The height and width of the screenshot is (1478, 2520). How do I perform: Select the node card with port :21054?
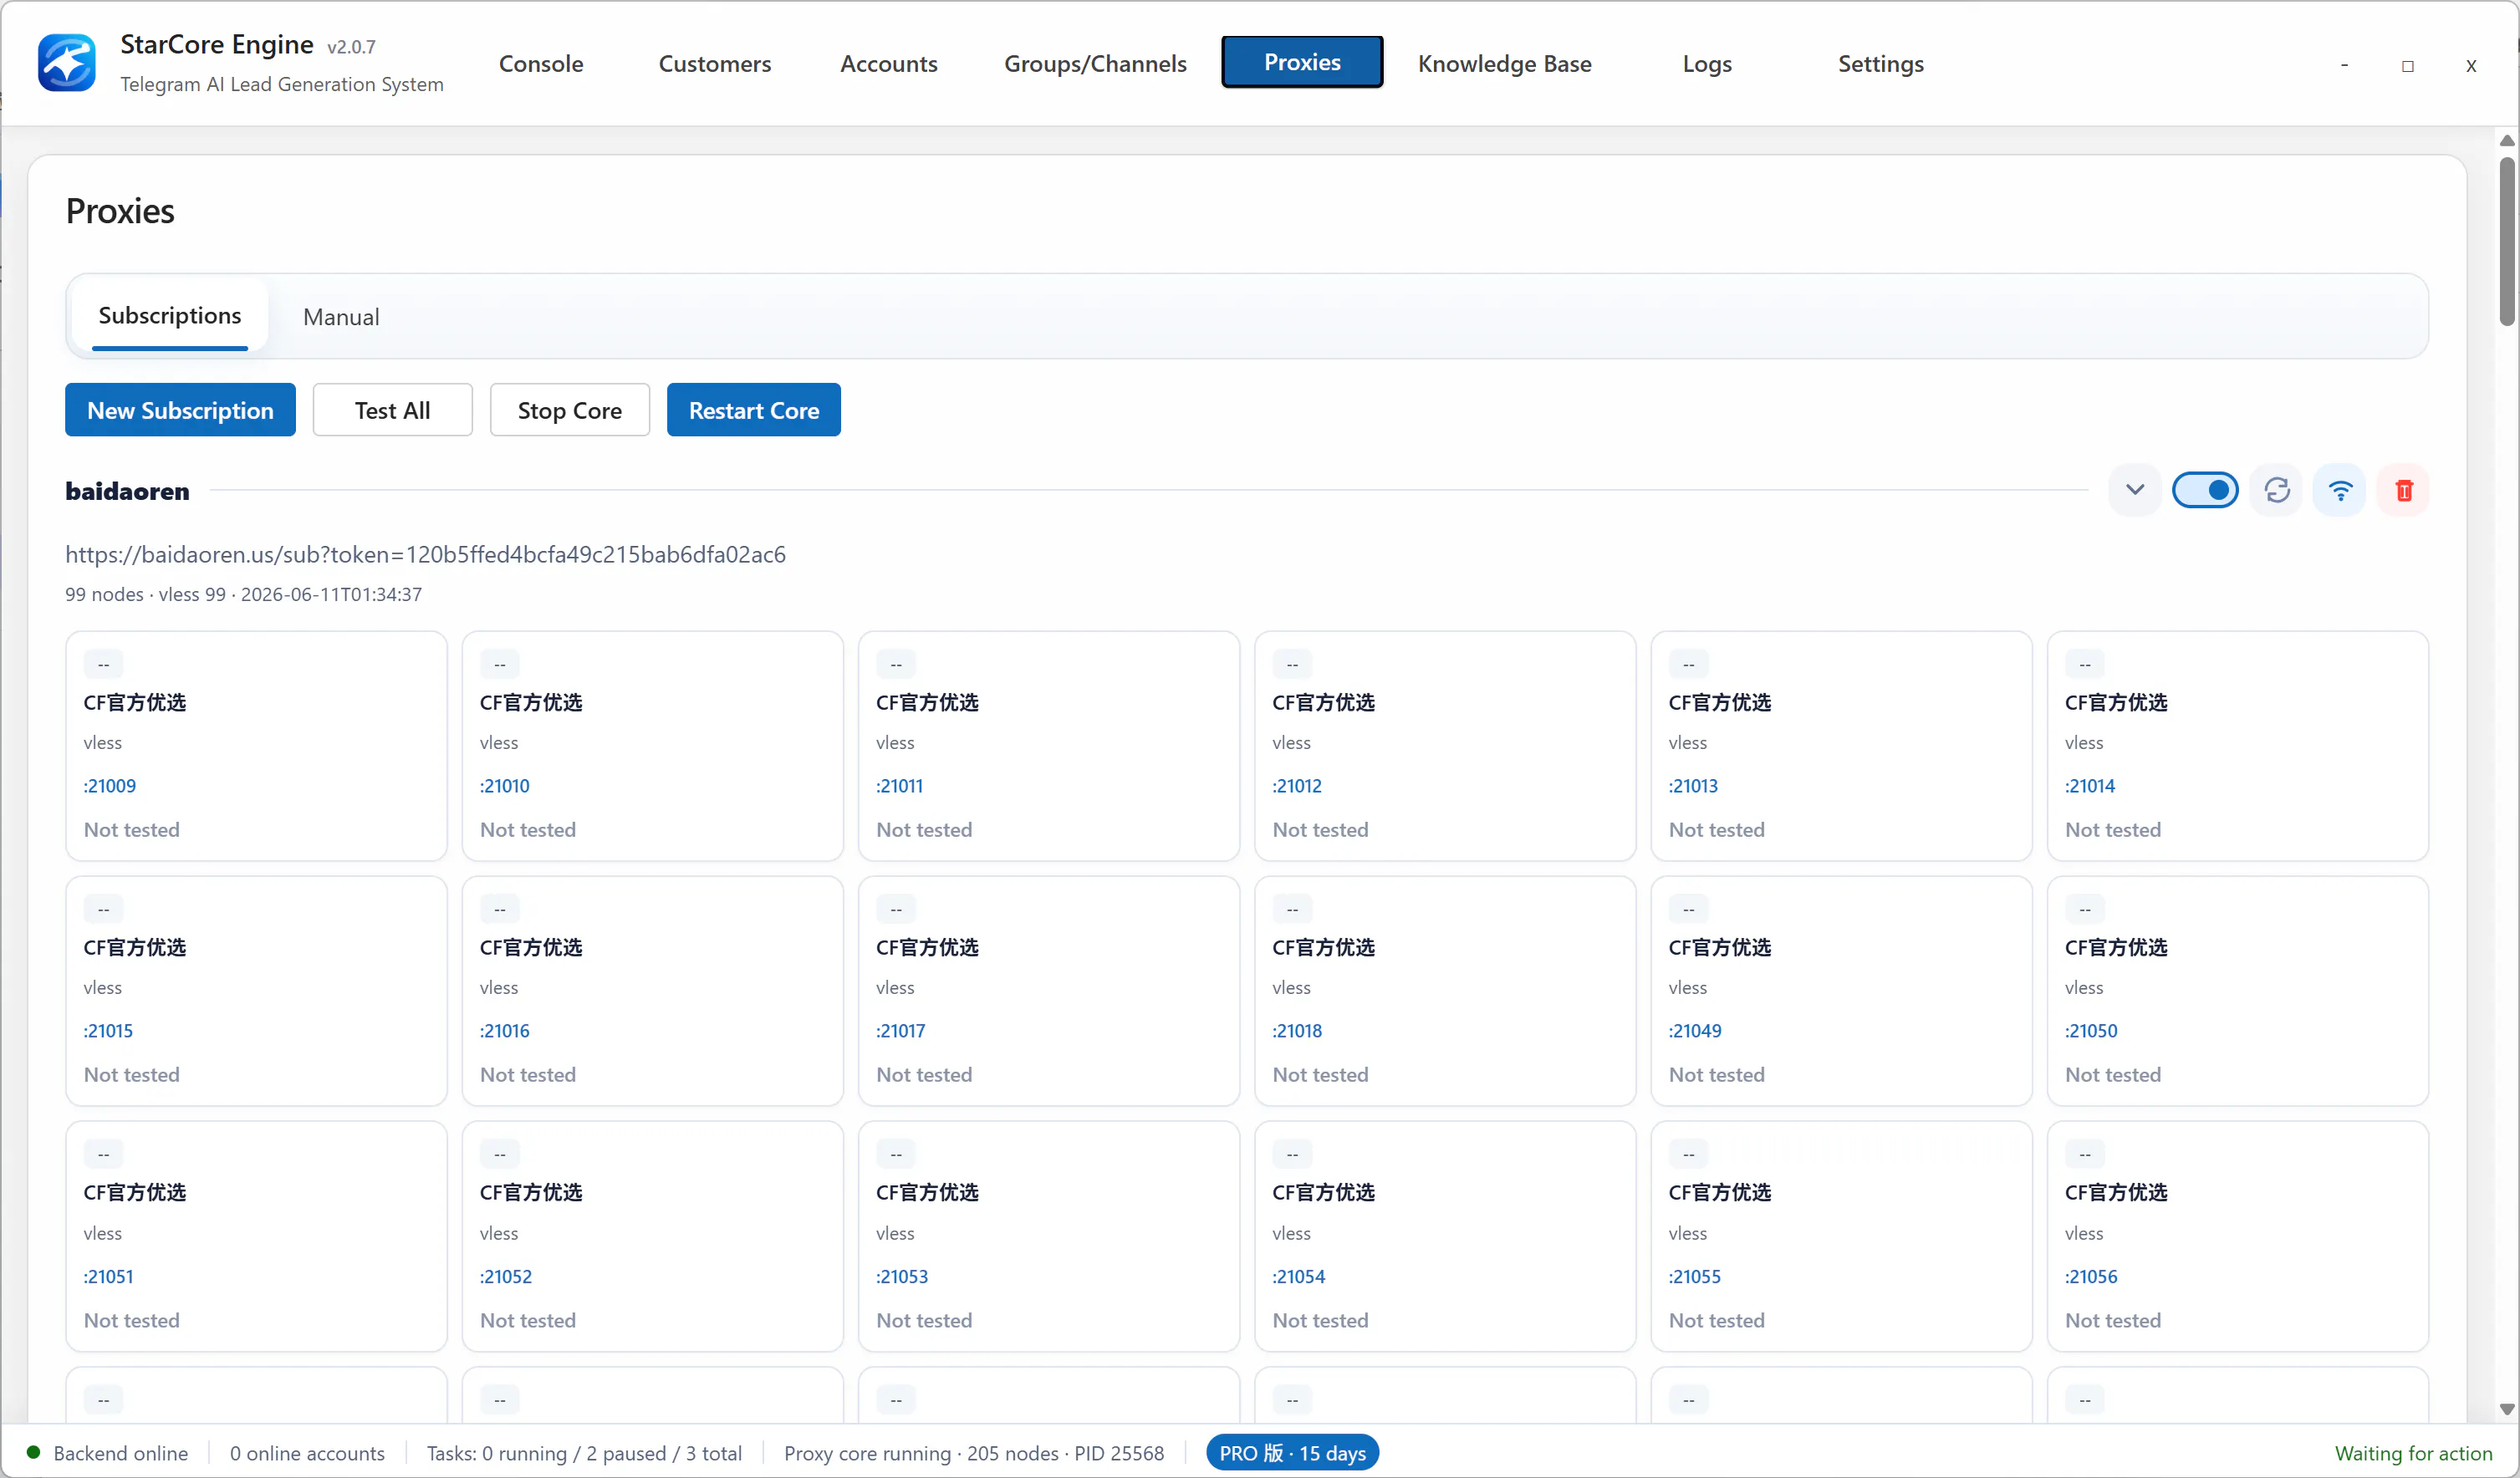(x=1445, y=1236)
